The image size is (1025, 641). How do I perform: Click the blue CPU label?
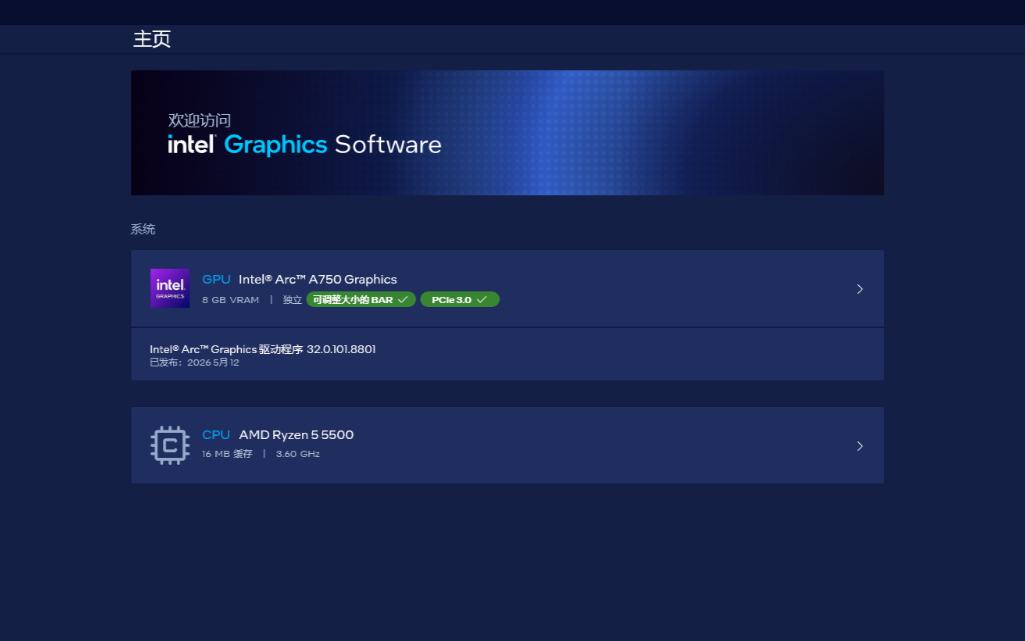(x=216, y=435)
